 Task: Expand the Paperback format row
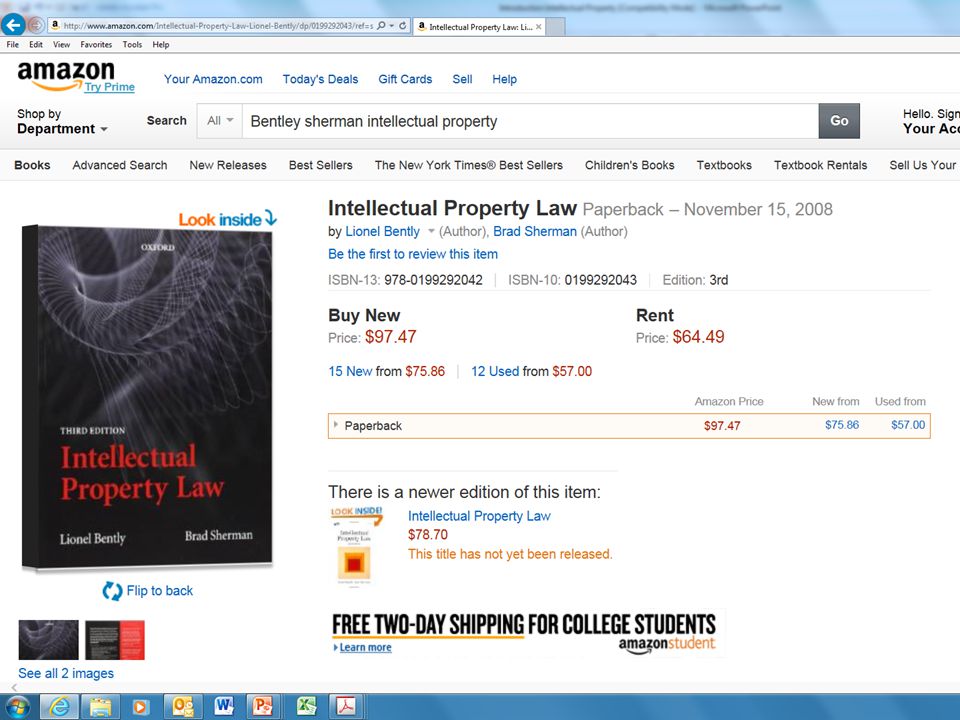[x=629, y=426]
